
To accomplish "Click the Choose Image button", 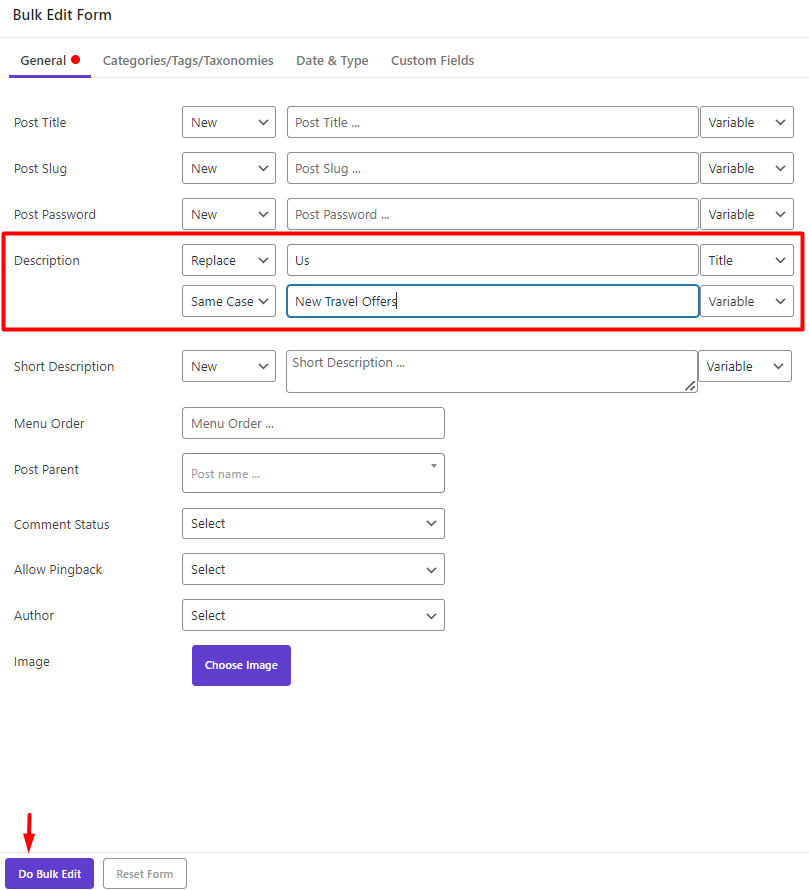I will click(241, 665).
